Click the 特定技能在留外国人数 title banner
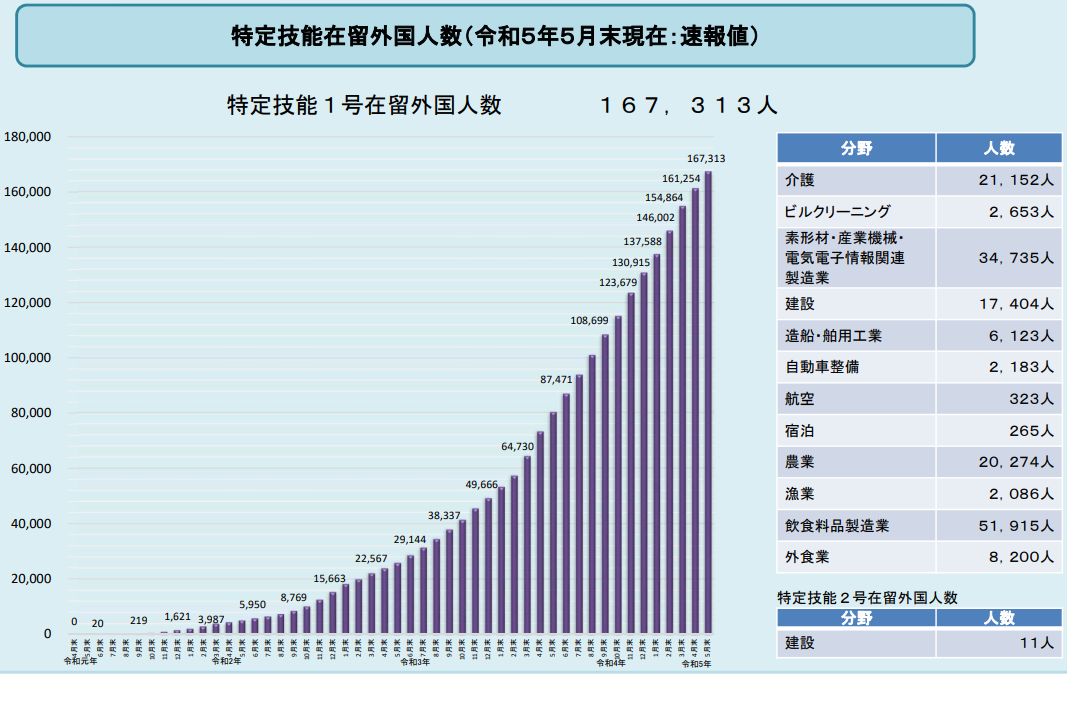The height and width of the screenshot is (701, 1067). tap(495, 37)
